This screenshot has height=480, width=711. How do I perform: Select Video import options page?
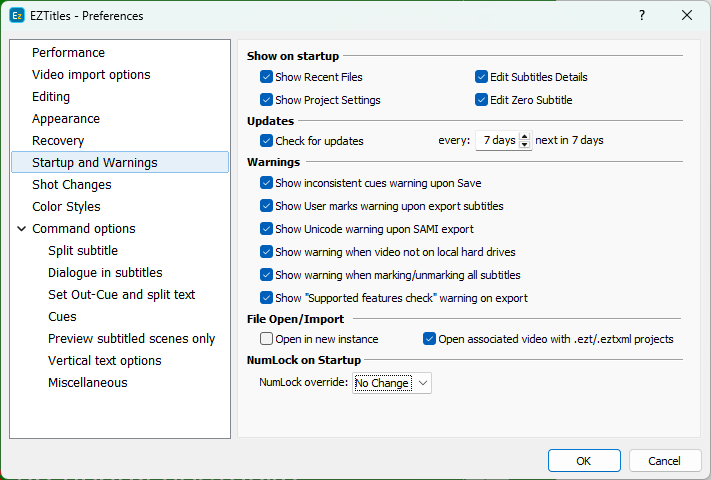91,75
